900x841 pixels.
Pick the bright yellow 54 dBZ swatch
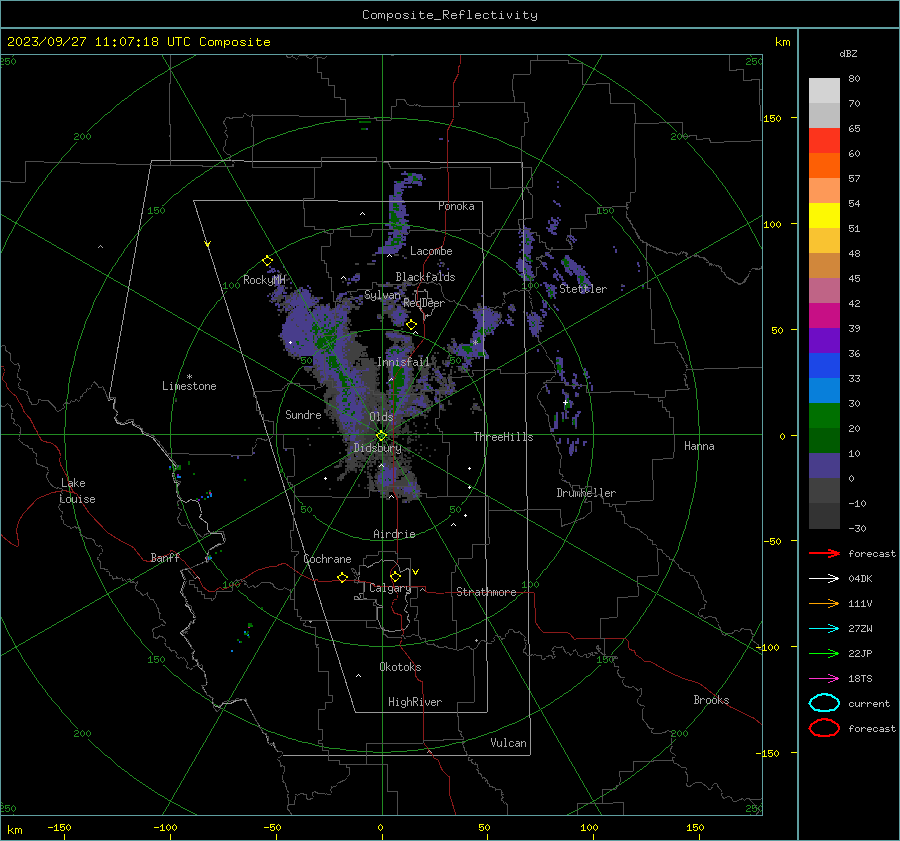coord(824,215)
